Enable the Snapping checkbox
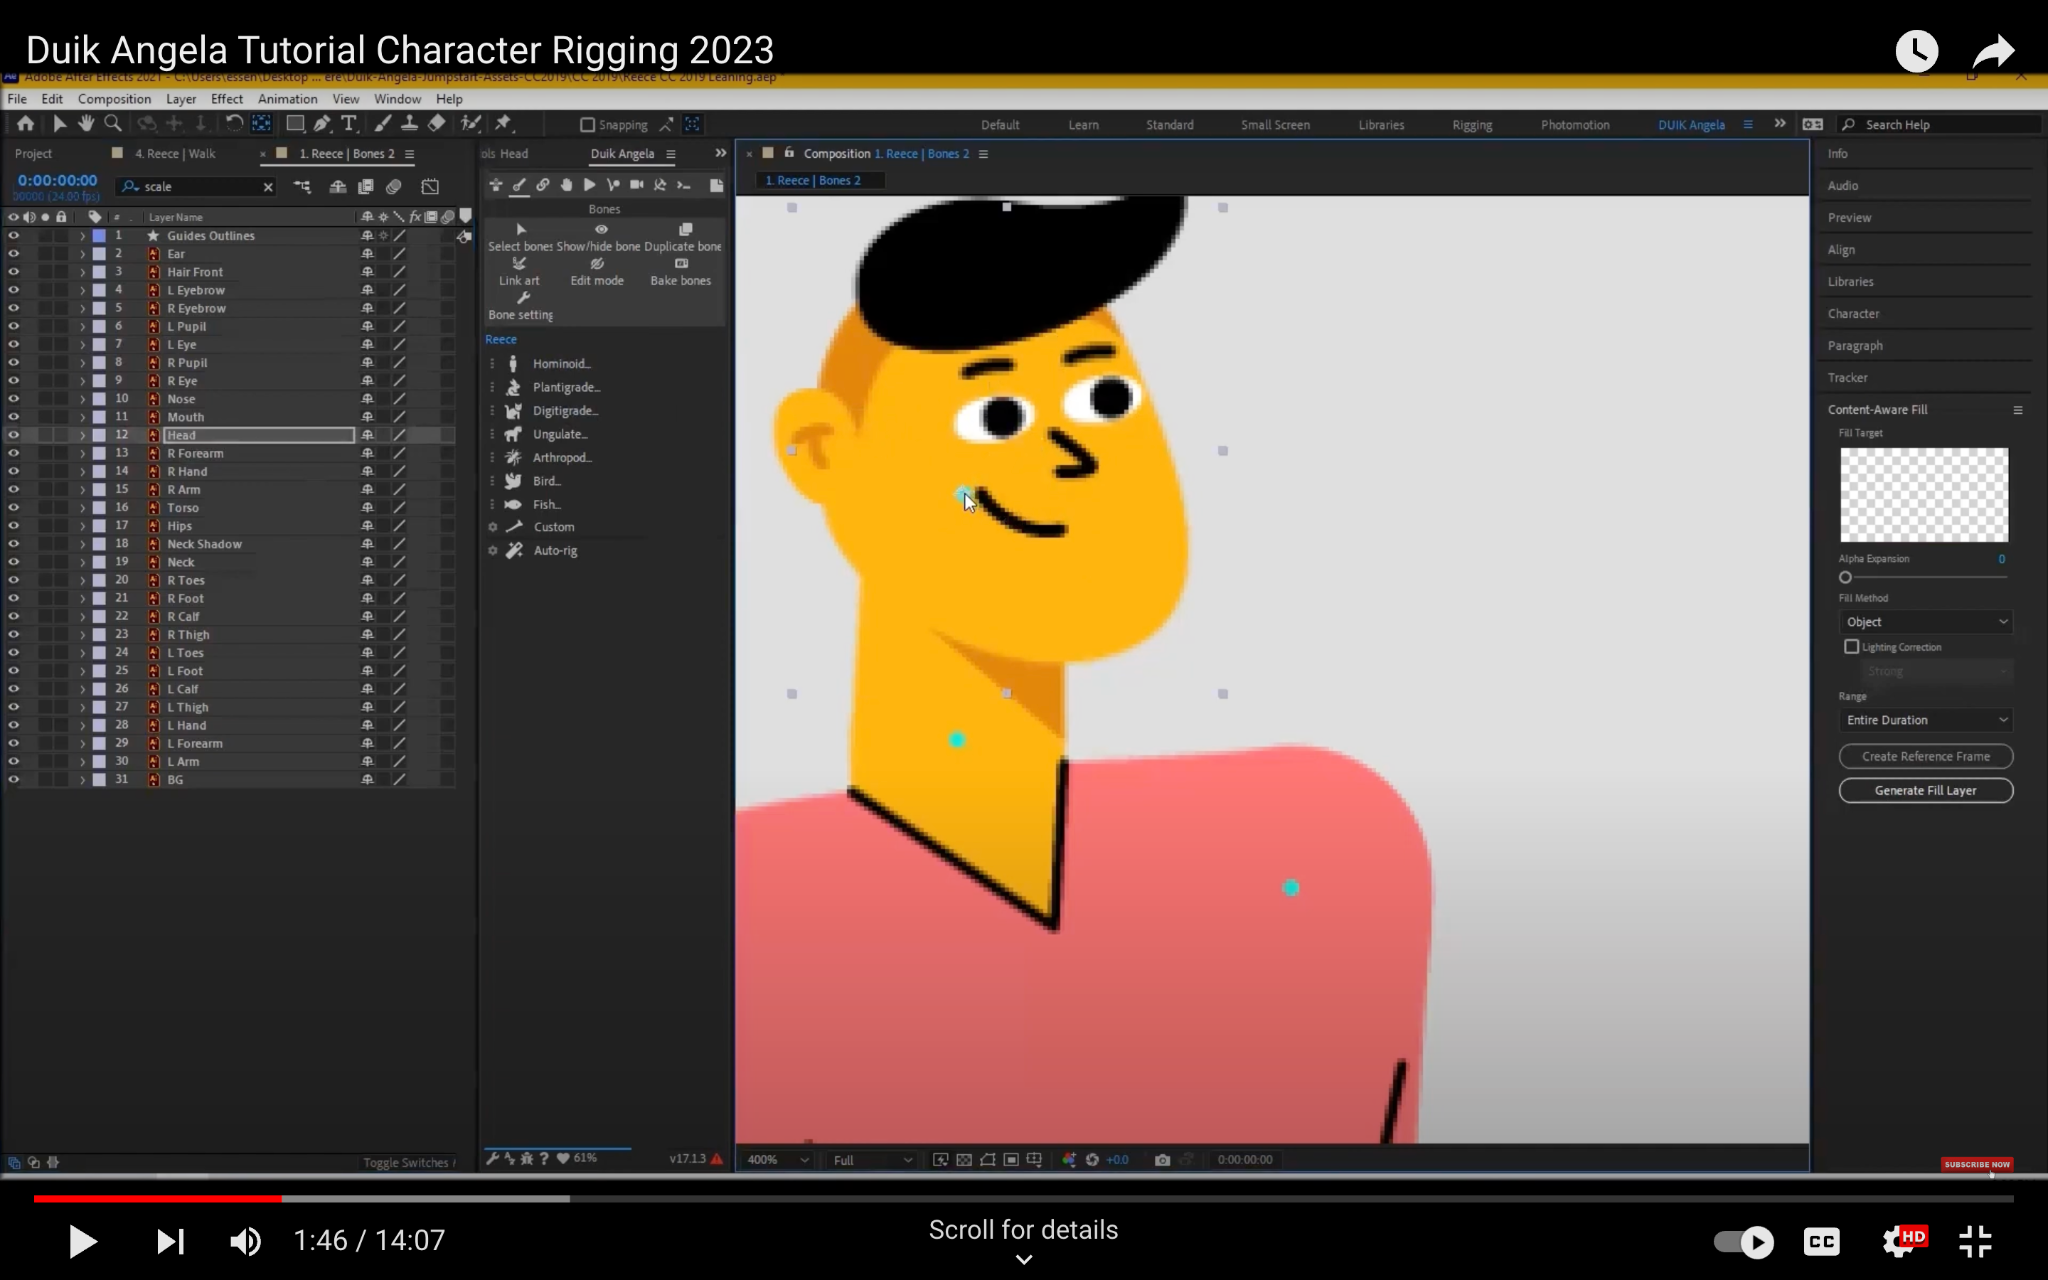 pyautogui.click(x=588, y=125)
